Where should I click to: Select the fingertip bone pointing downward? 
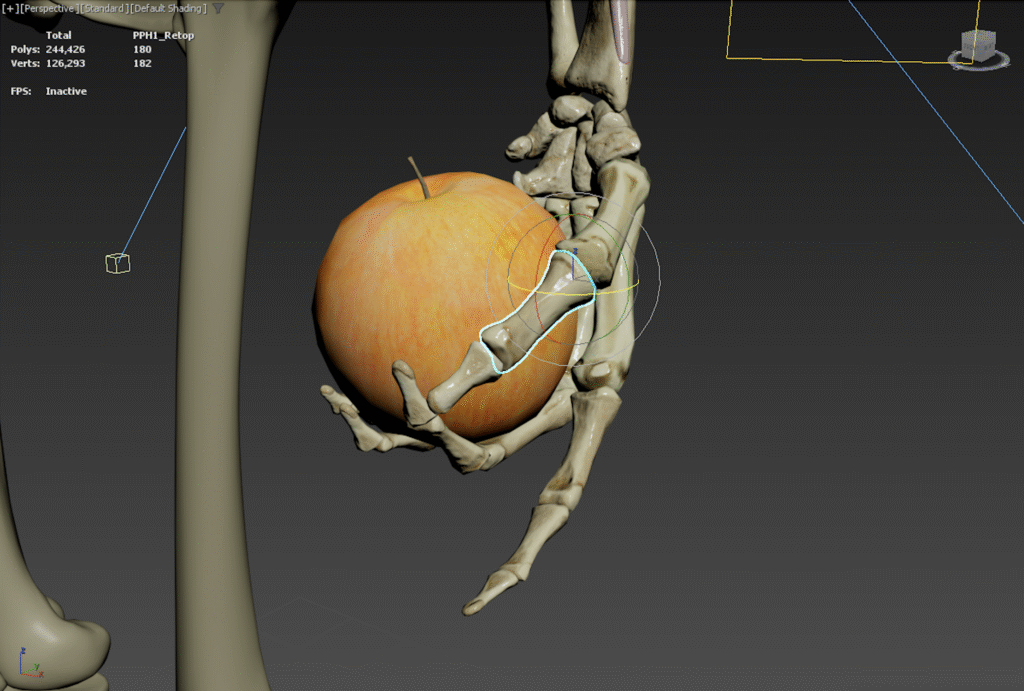490,591
